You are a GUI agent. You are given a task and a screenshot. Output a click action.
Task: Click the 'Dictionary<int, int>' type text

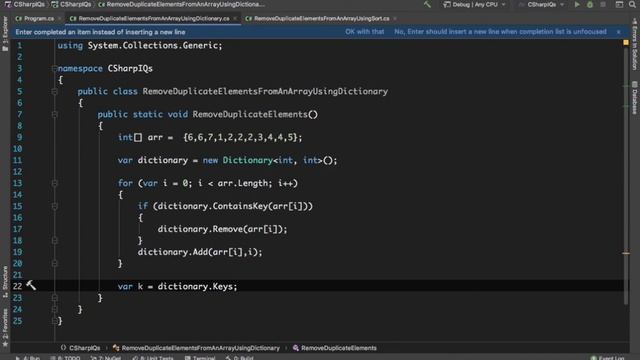click(x=273, y=160)
